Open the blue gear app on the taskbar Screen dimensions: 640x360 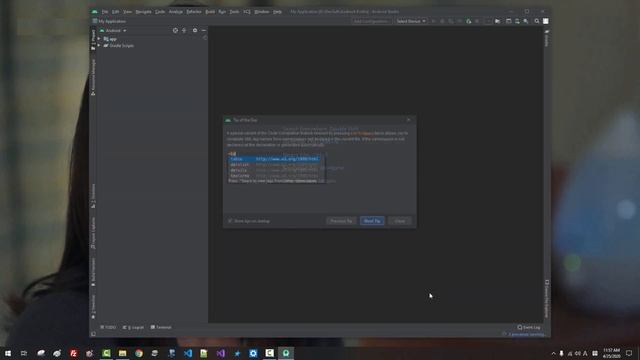pos(253,353)
